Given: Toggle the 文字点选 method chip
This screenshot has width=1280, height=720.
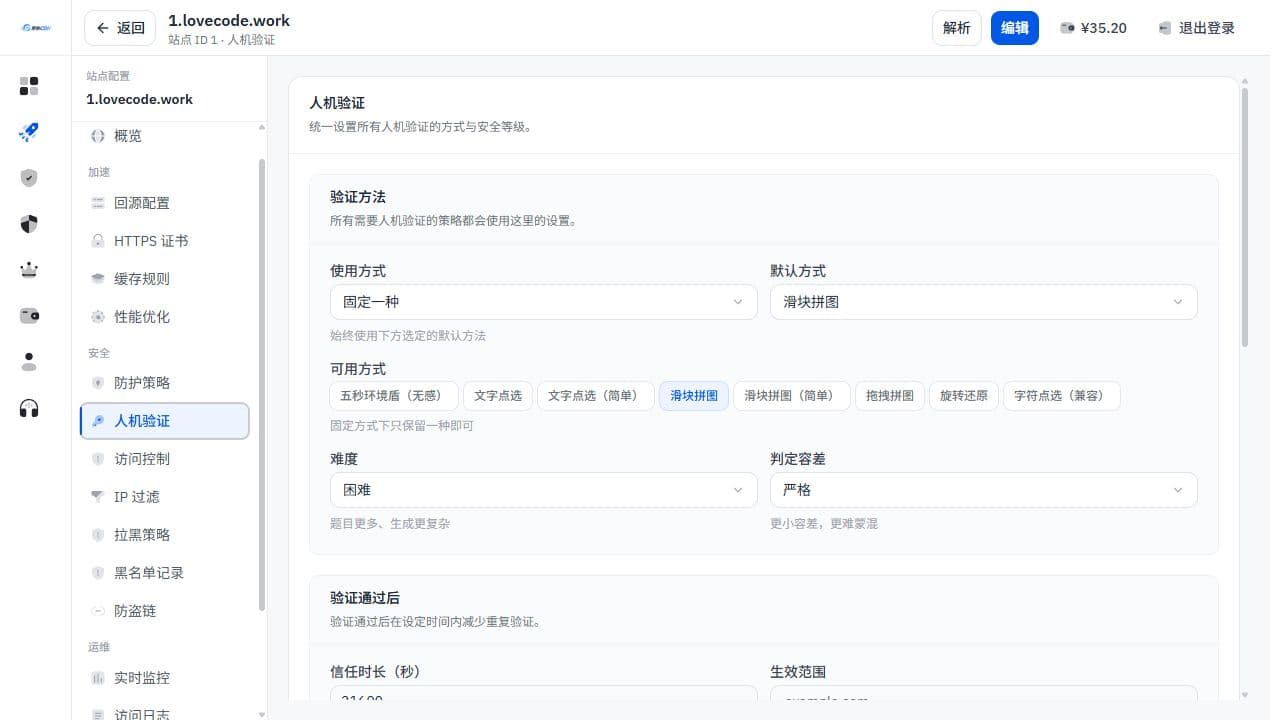Looking at the screenshot, I should [498, 396].
